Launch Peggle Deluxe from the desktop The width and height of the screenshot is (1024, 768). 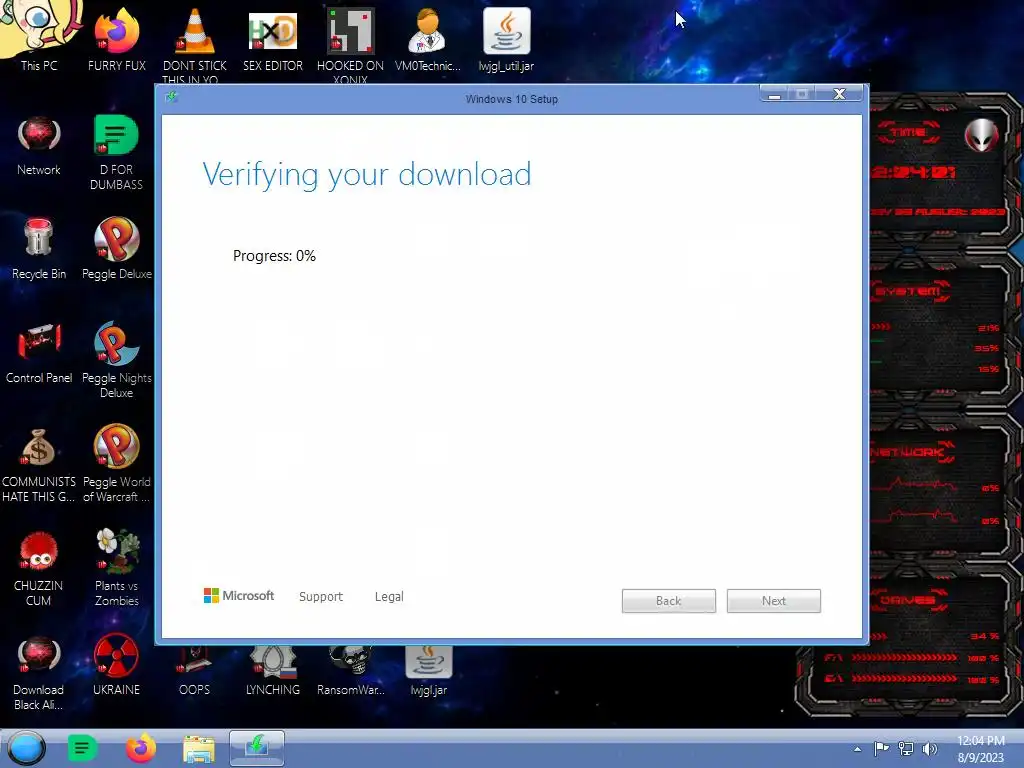point(116,248)
